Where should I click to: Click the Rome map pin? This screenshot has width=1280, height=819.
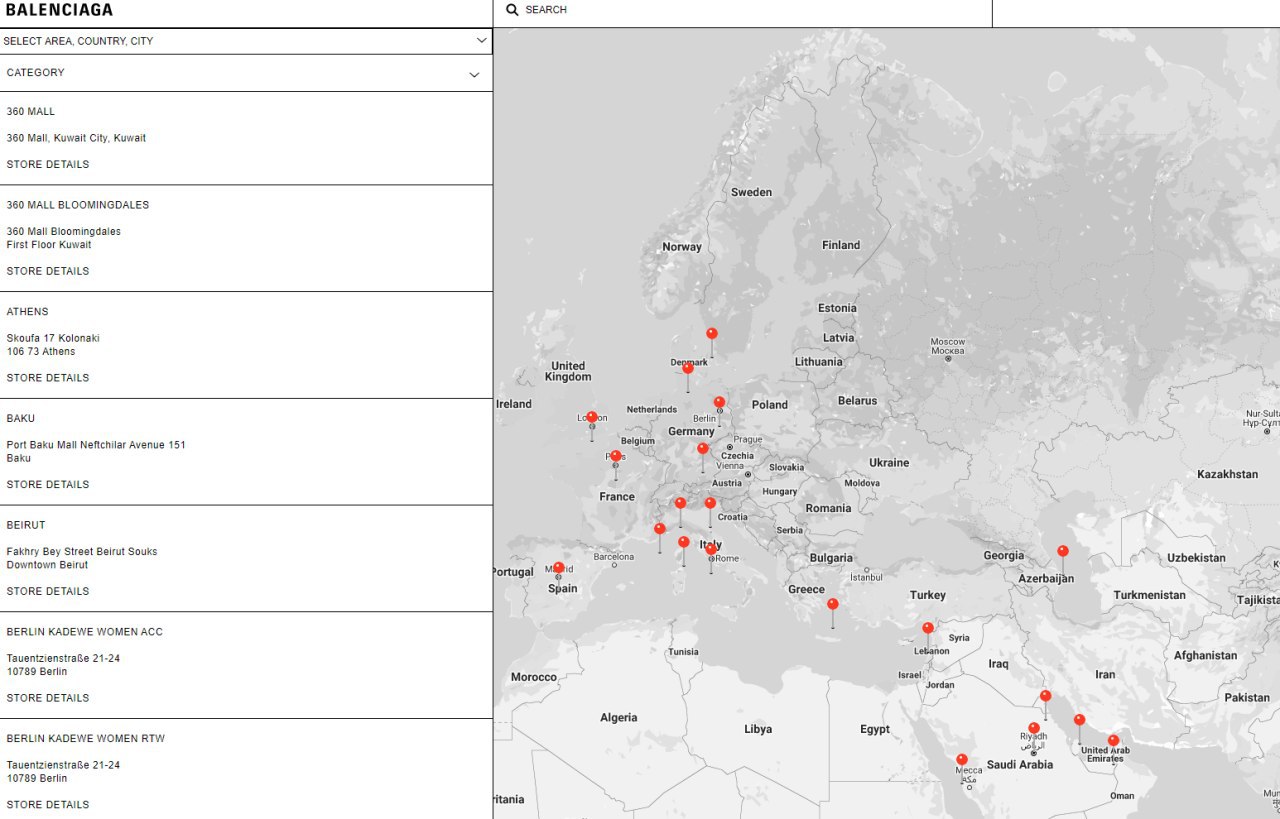711,550
